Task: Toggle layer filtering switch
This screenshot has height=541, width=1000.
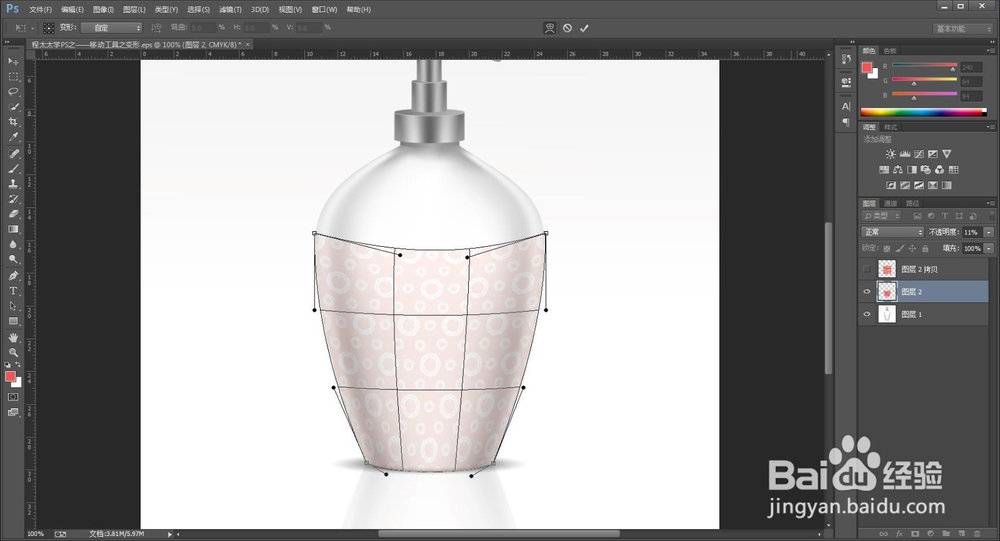Action: pyautogui.click(x=990, y=216)
